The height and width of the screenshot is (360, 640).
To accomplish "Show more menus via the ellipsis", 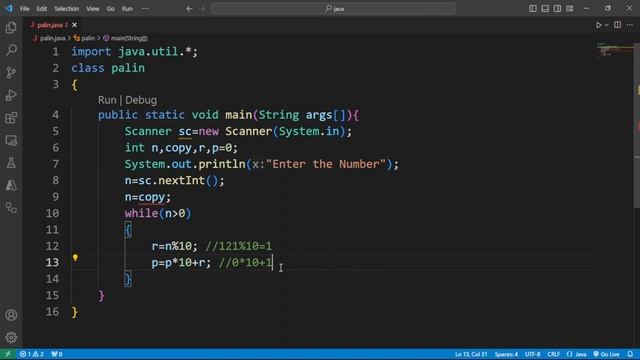I will (145, 9).
